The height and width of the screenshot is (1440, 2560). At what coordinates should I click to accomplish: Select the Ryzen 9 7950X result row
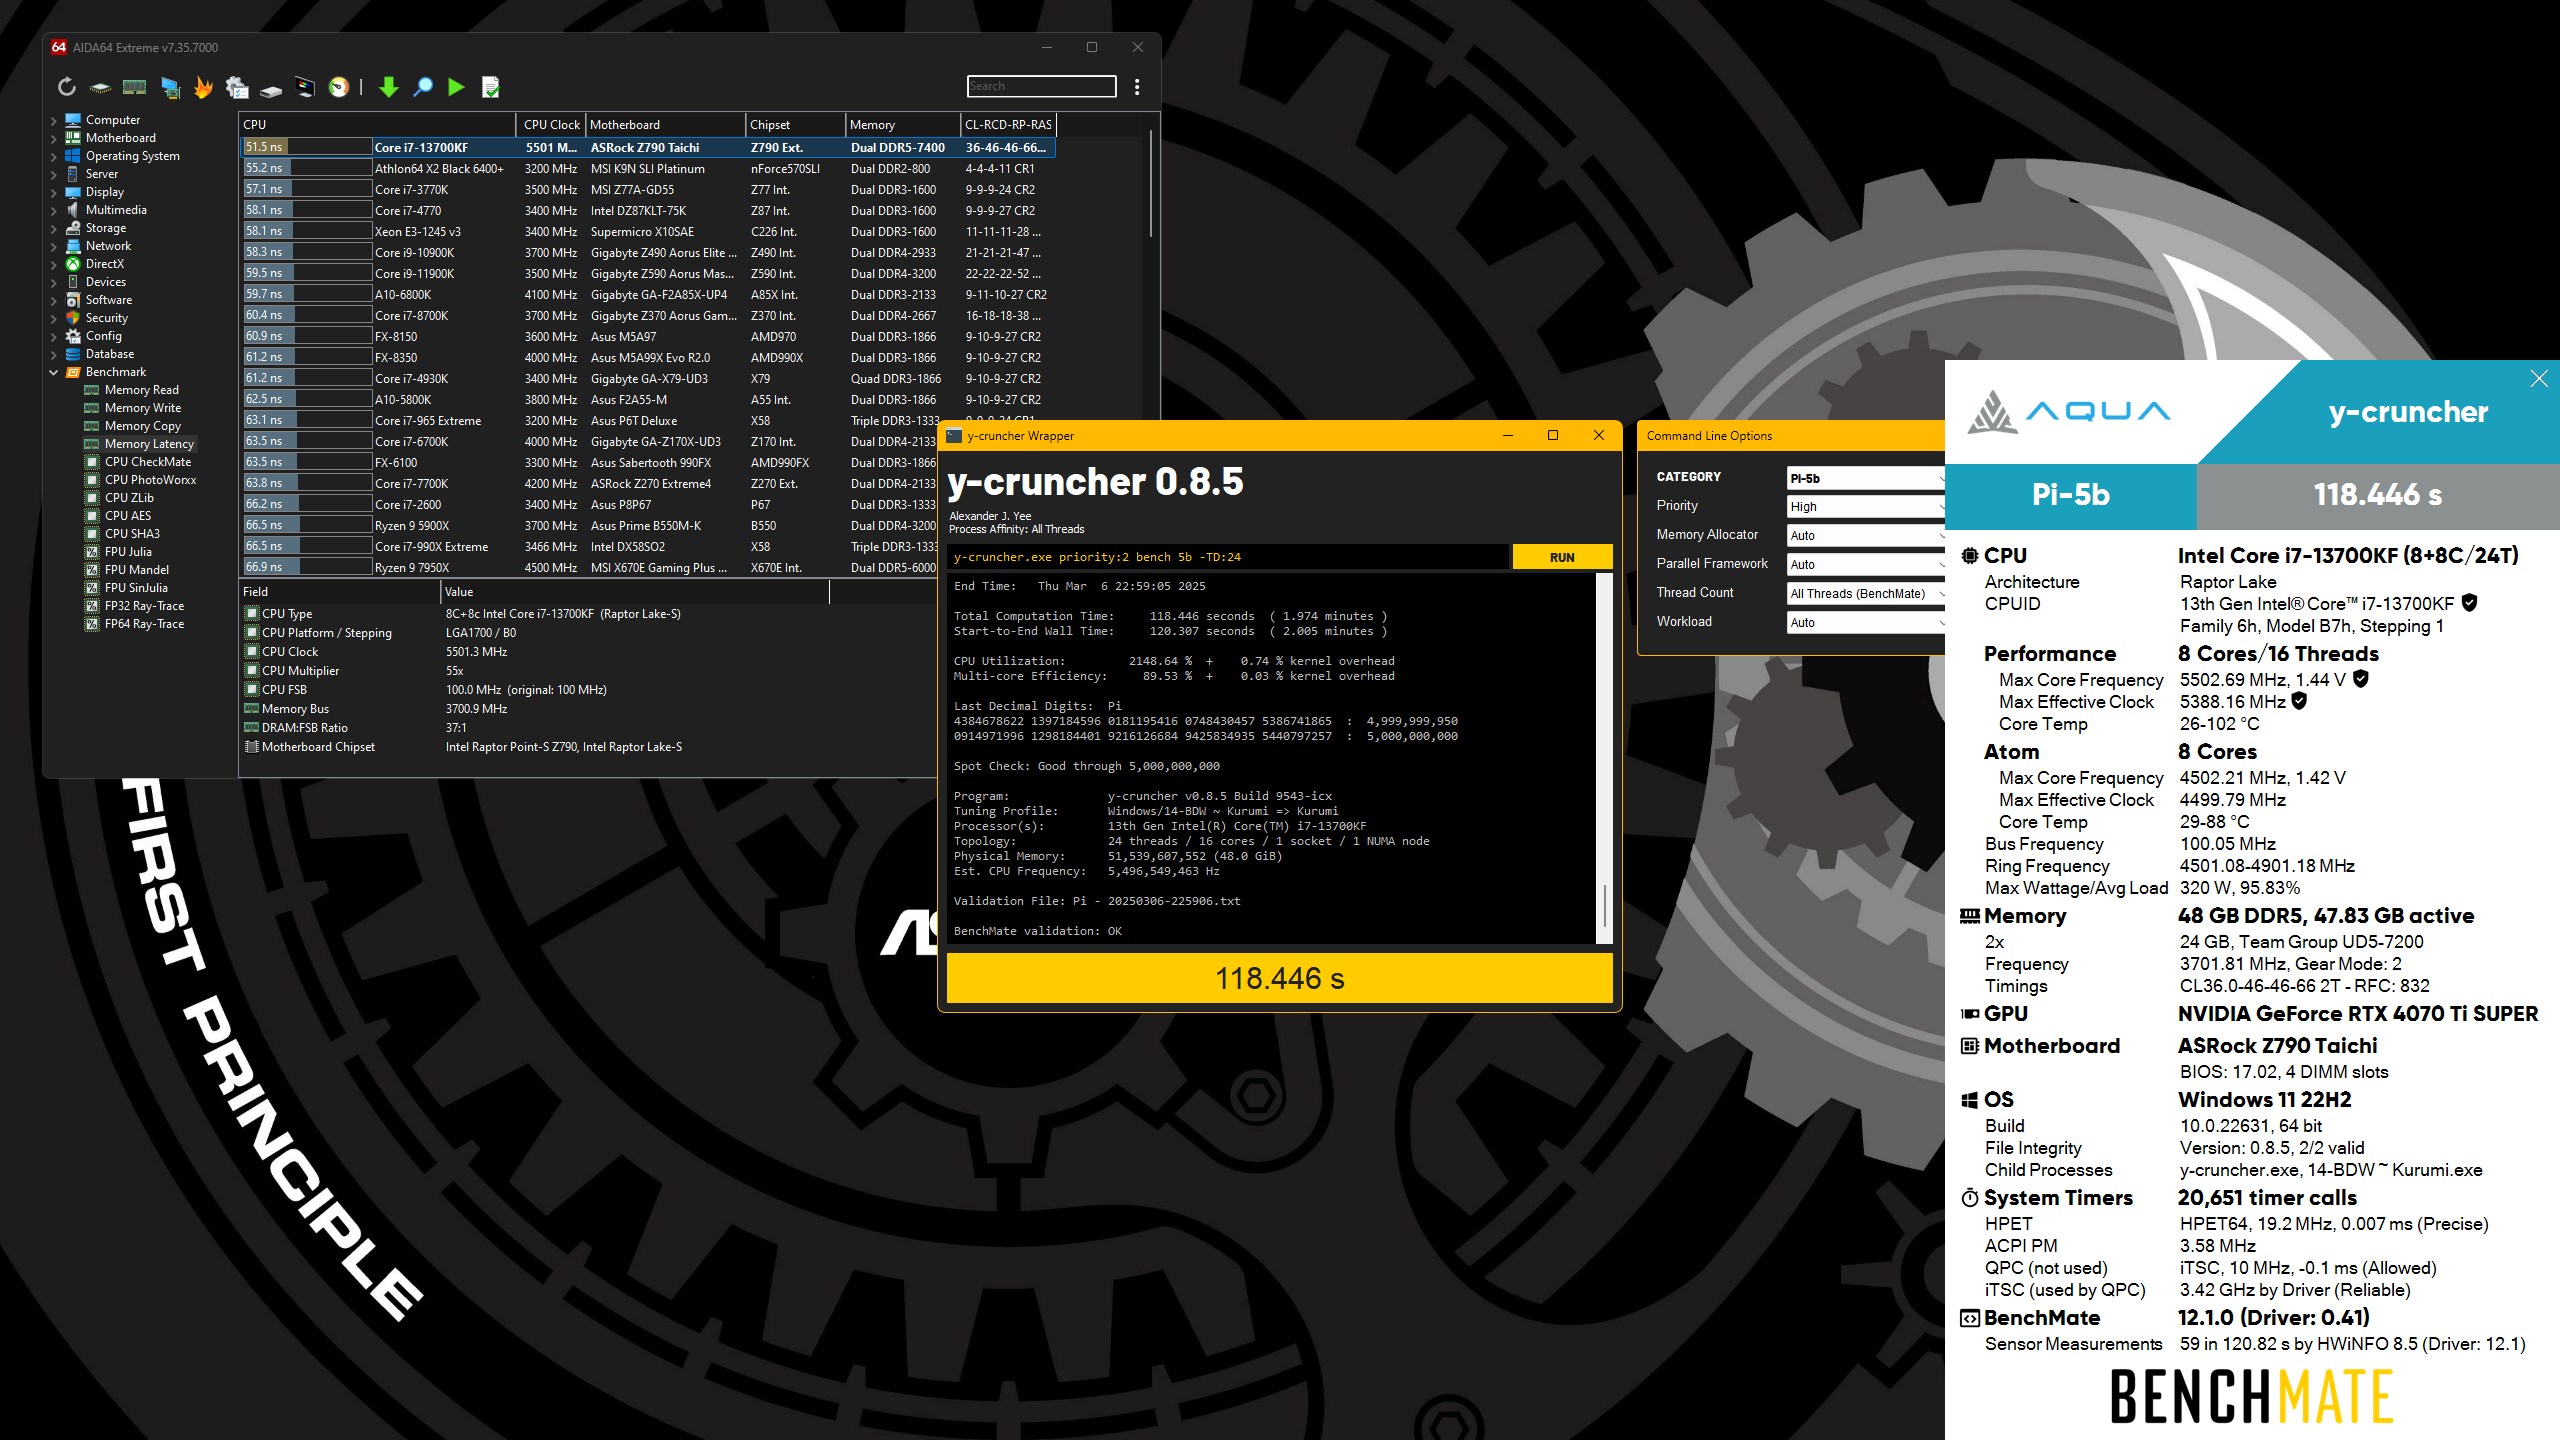(x=590, y=567)
